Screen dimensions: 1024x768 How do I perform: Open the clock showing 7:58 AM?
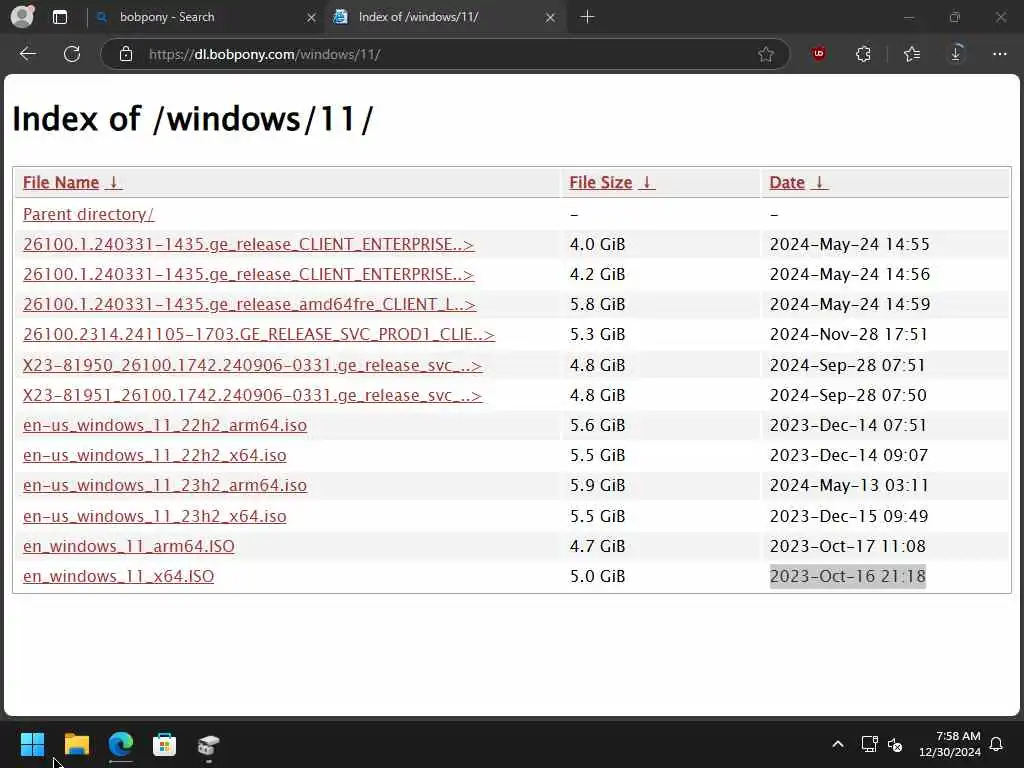[950, 744]
